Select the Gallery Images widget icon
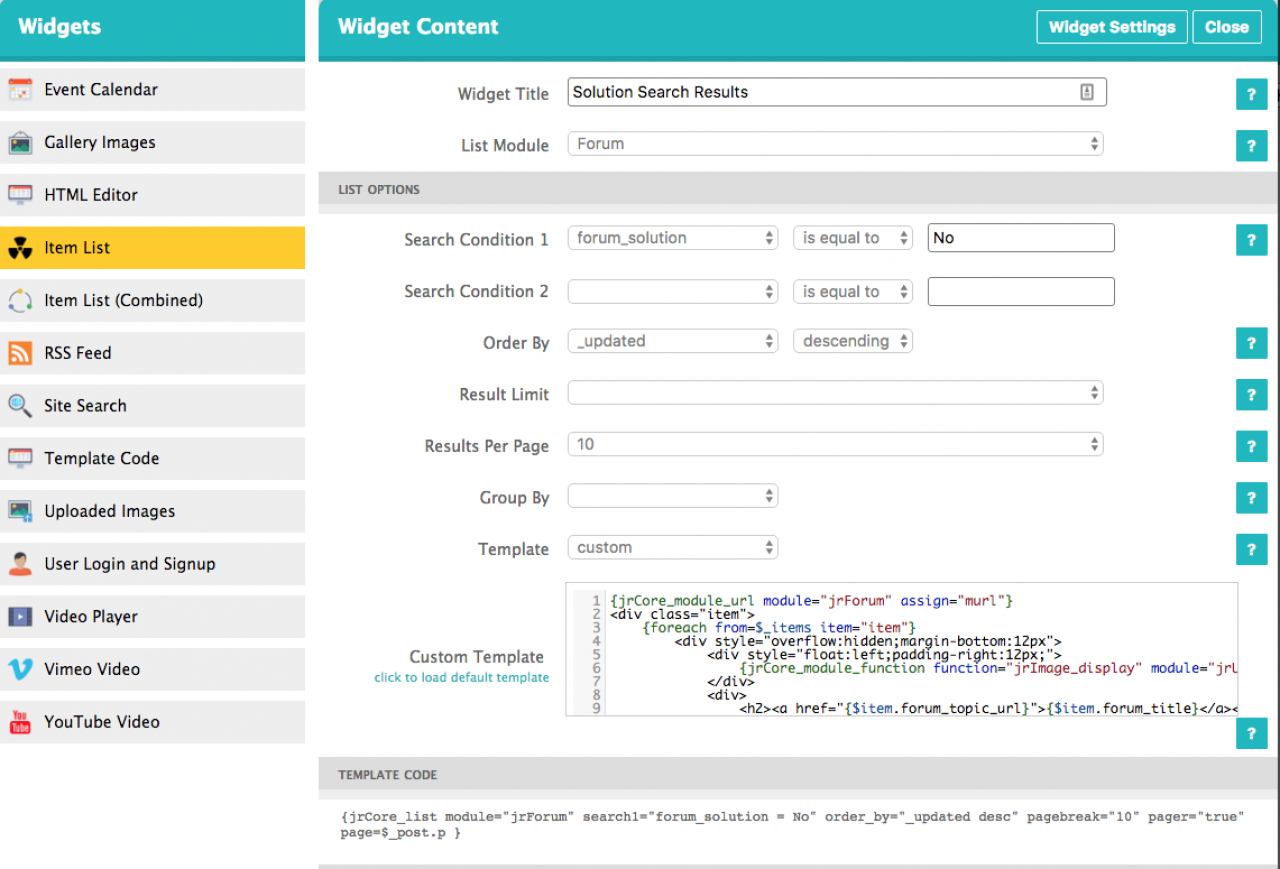 (x=20, y=143)
